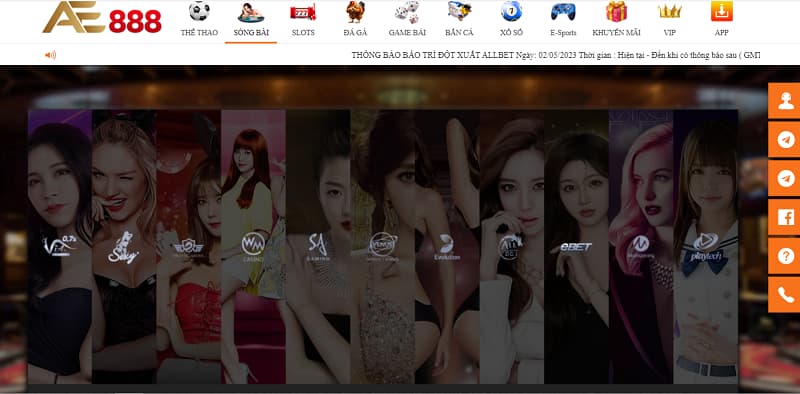The image size is (800, 394).
Task: Open the XỔ SỐ lottery menu
Action: (511, 19)
